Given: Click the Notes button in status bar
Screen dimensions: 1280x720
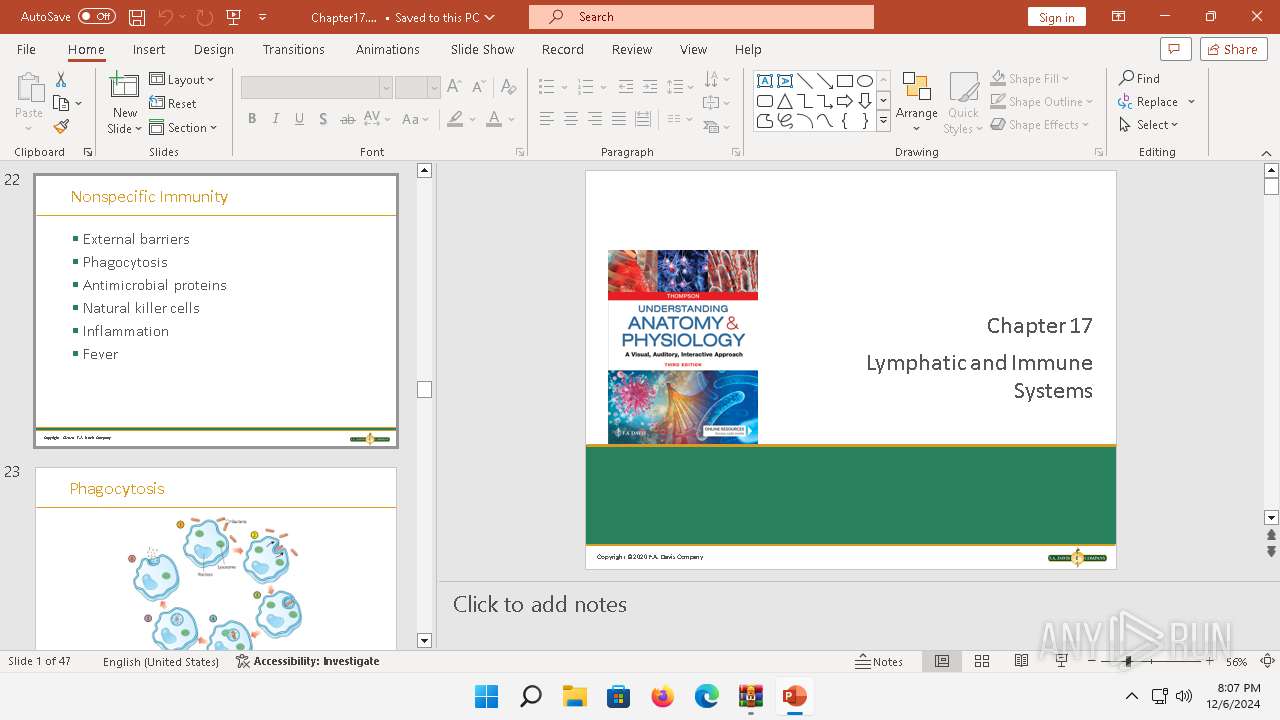Looking at the screenshot, I should (x=880, y=661).
